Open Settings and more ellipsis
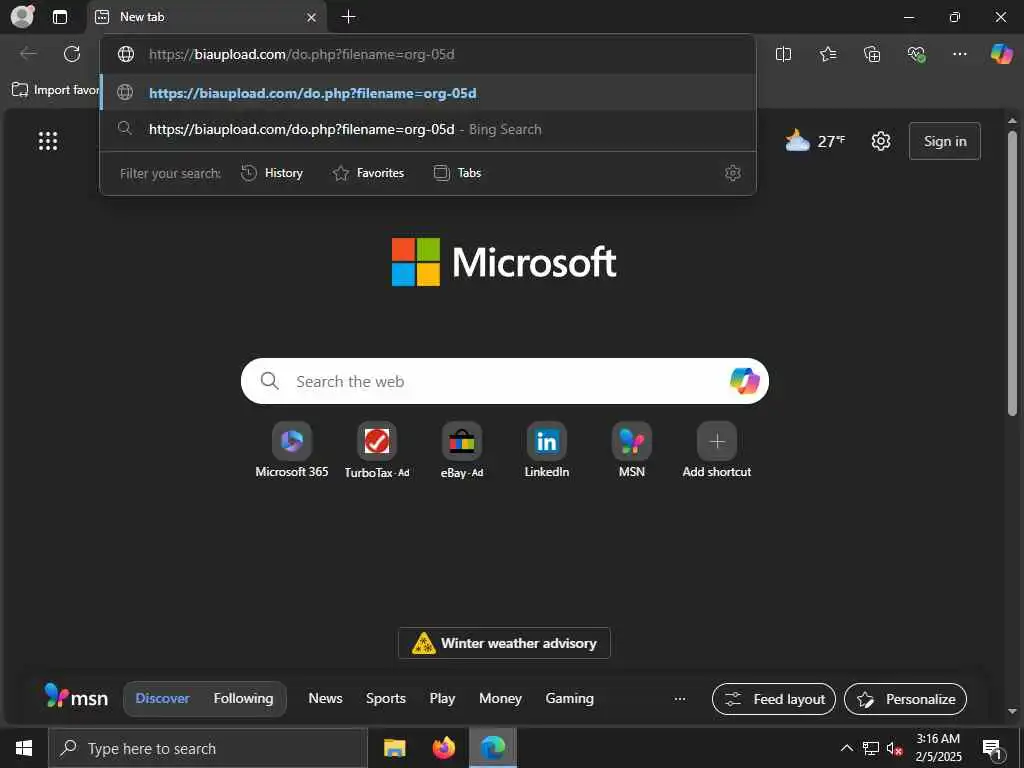This screenshot has height=768, width=1024. pos(960,54)
